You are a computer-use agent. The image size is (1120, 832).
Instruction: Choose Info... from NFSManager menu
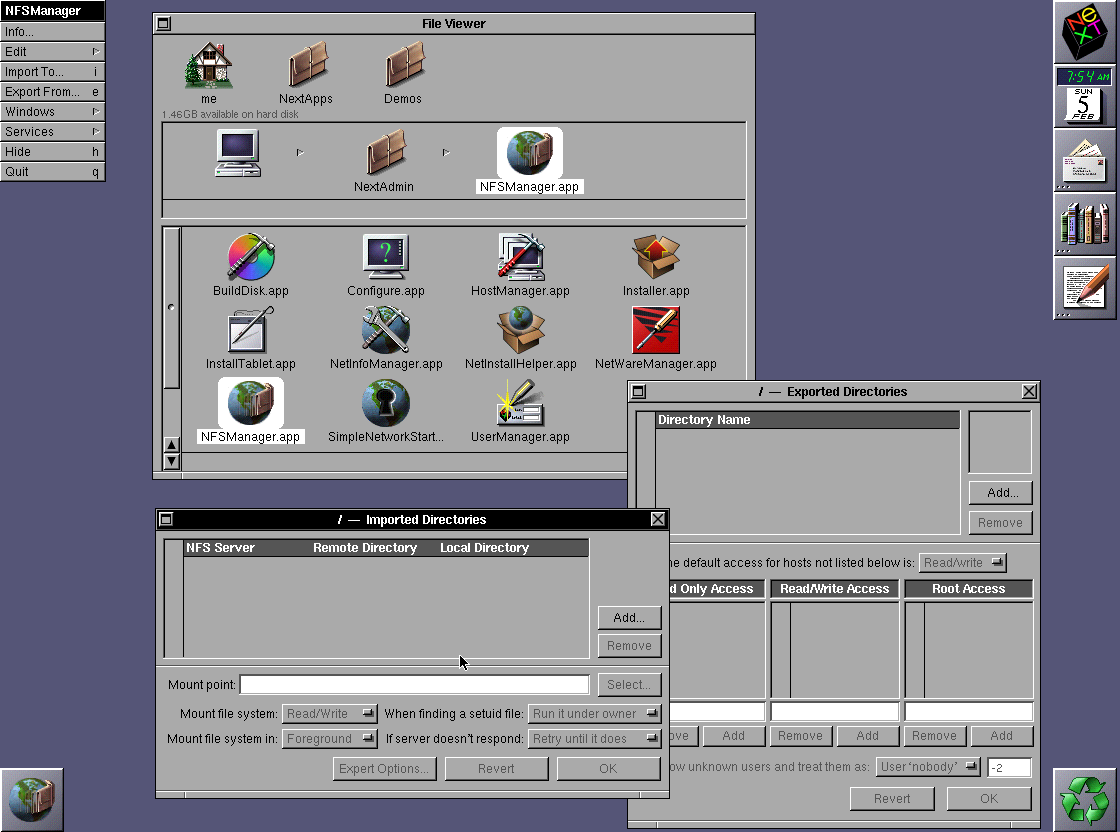pos(53,31)
